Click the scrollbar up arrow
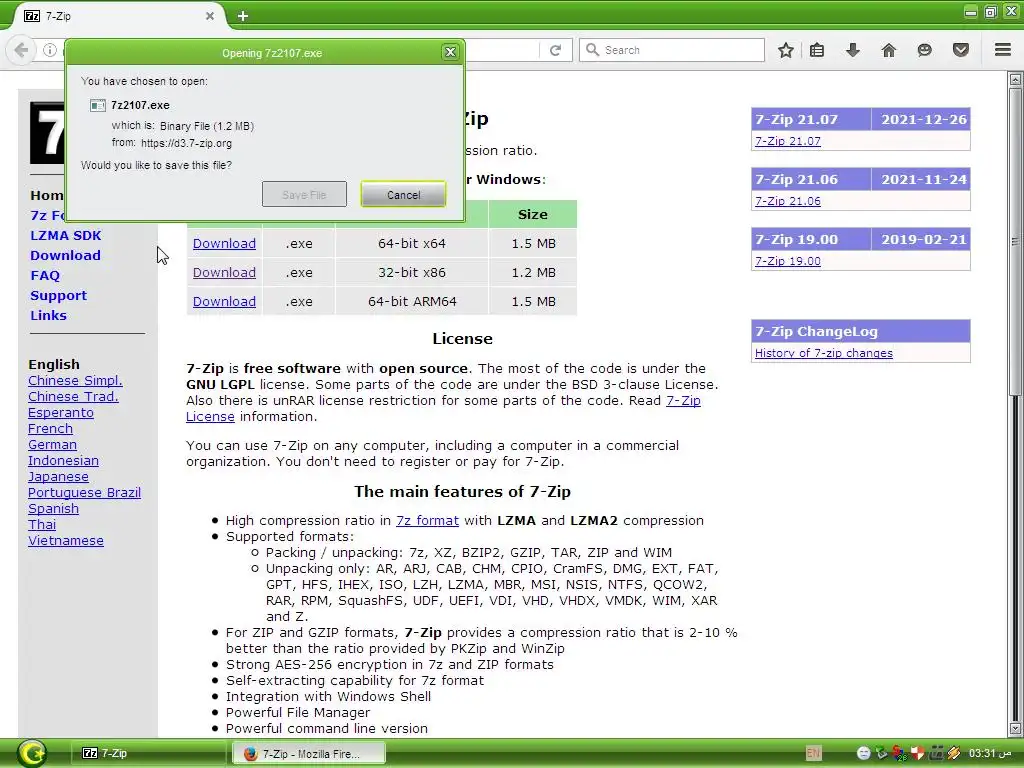The image size is (1024, 768). 1015,80
